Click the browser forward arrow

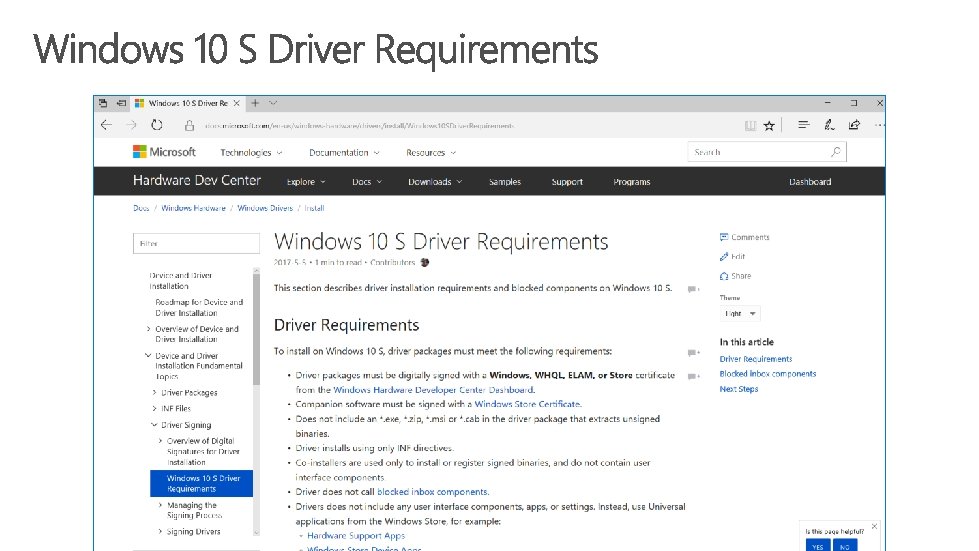tap(131, 125)
